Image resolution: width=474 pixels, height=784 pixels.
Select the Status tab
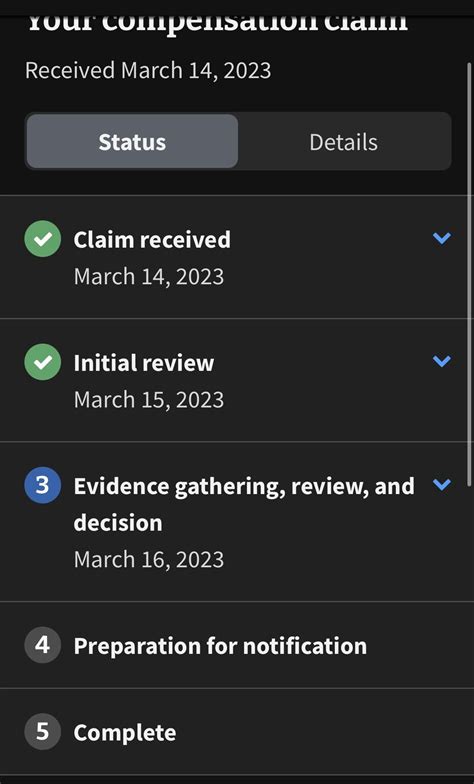pyautogui.click(x=132, y=142)
